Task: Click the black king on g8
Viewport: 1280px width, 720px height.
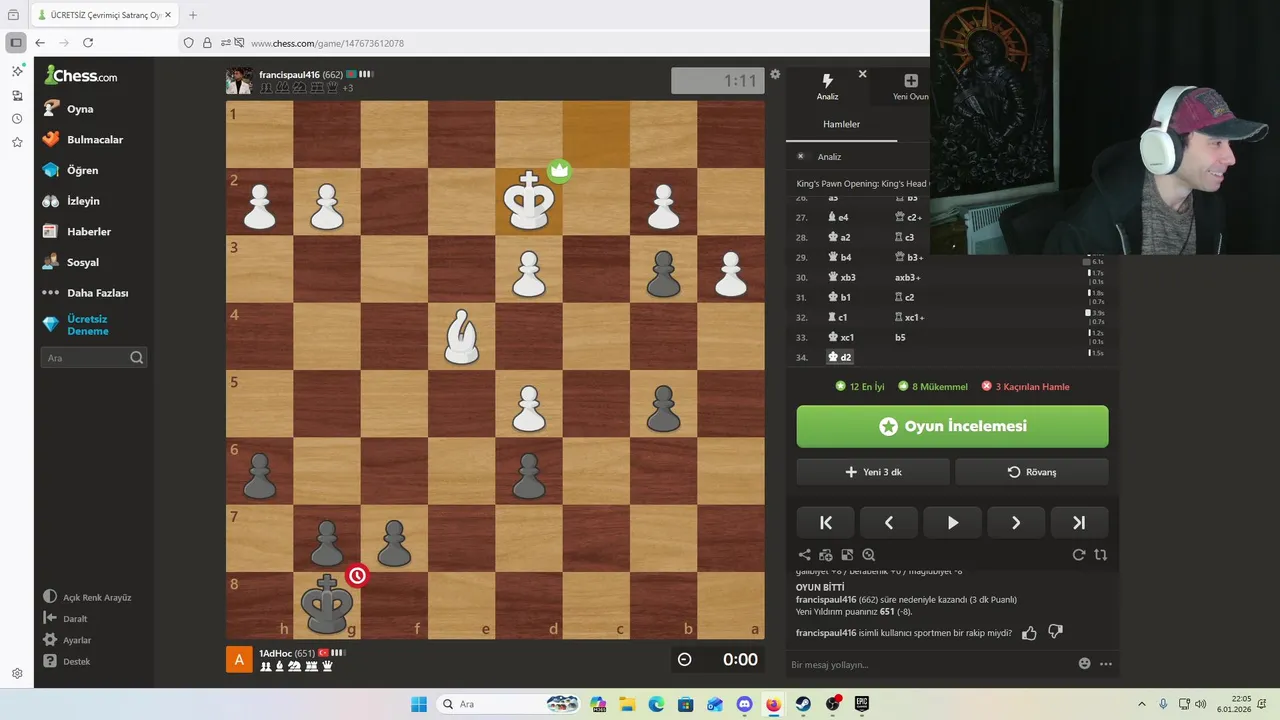Action: [327, 605]
